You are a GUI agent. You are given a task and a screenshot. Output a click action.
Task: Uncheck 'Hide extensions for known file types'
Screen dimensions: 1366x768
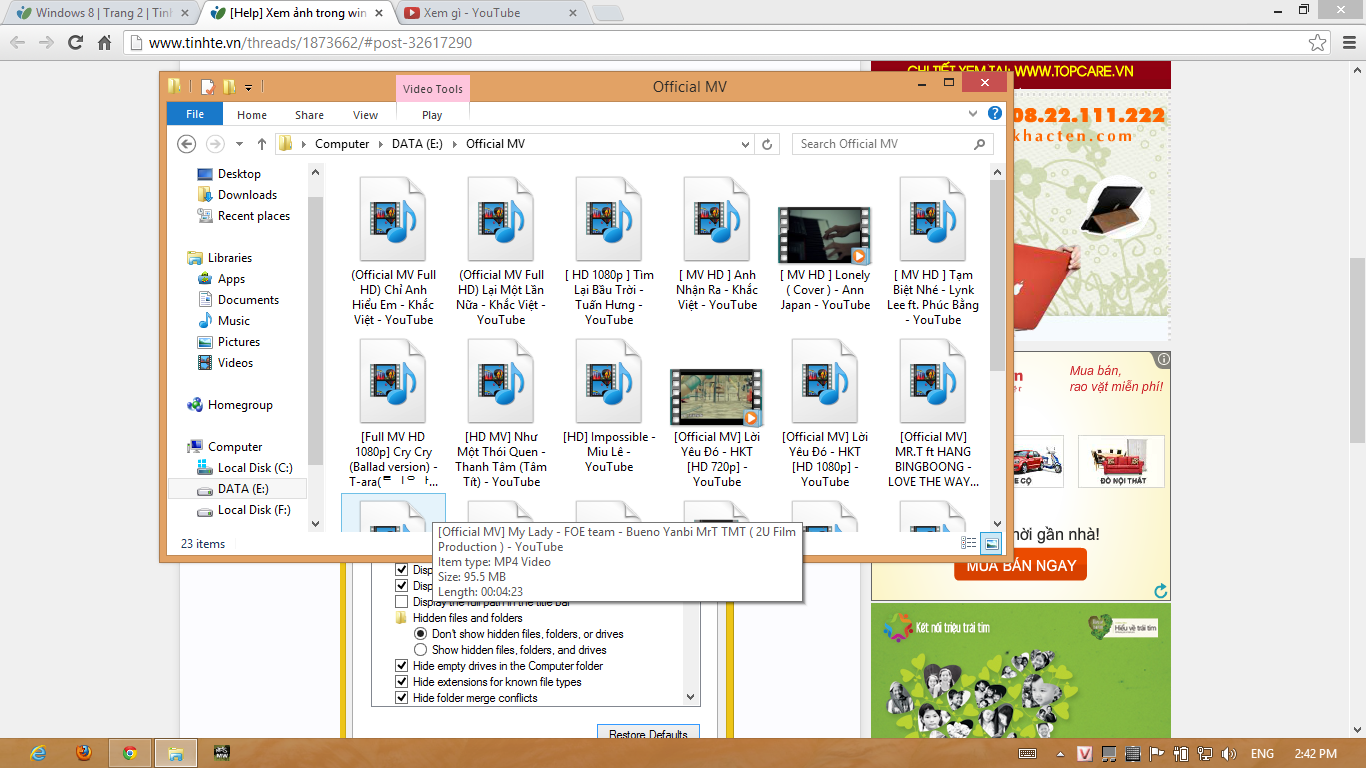coord(402,682)
